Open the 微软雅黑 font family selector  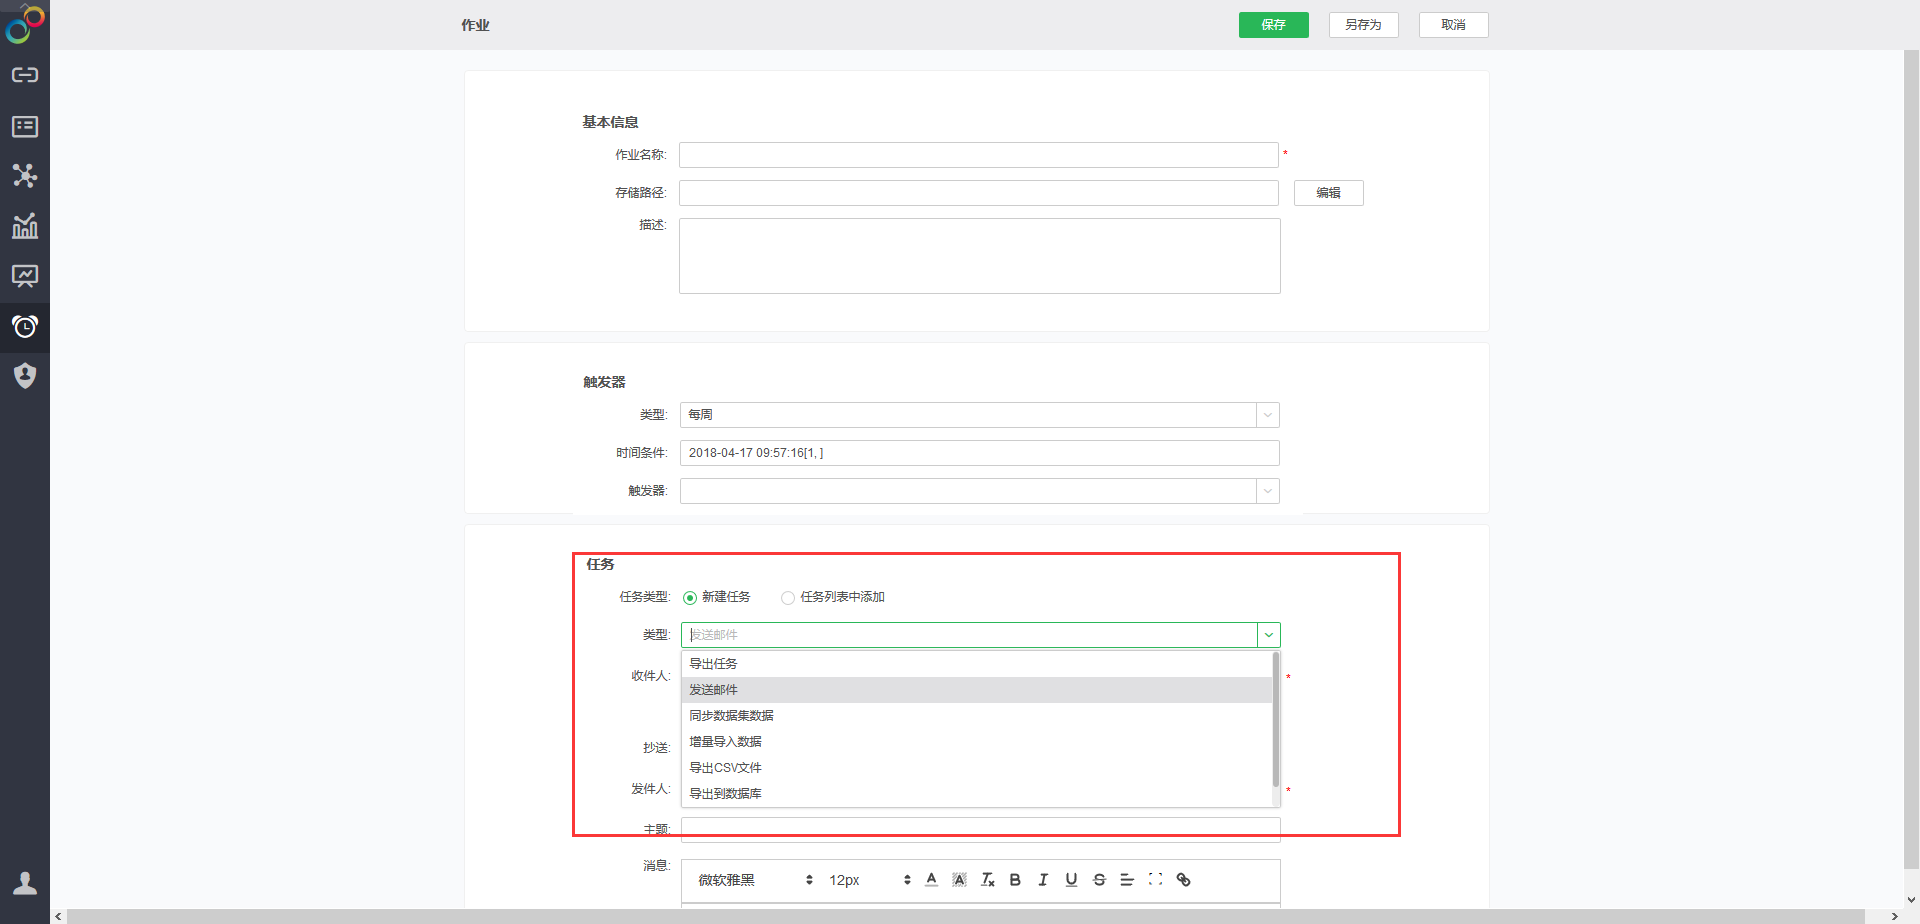point(756,880)
